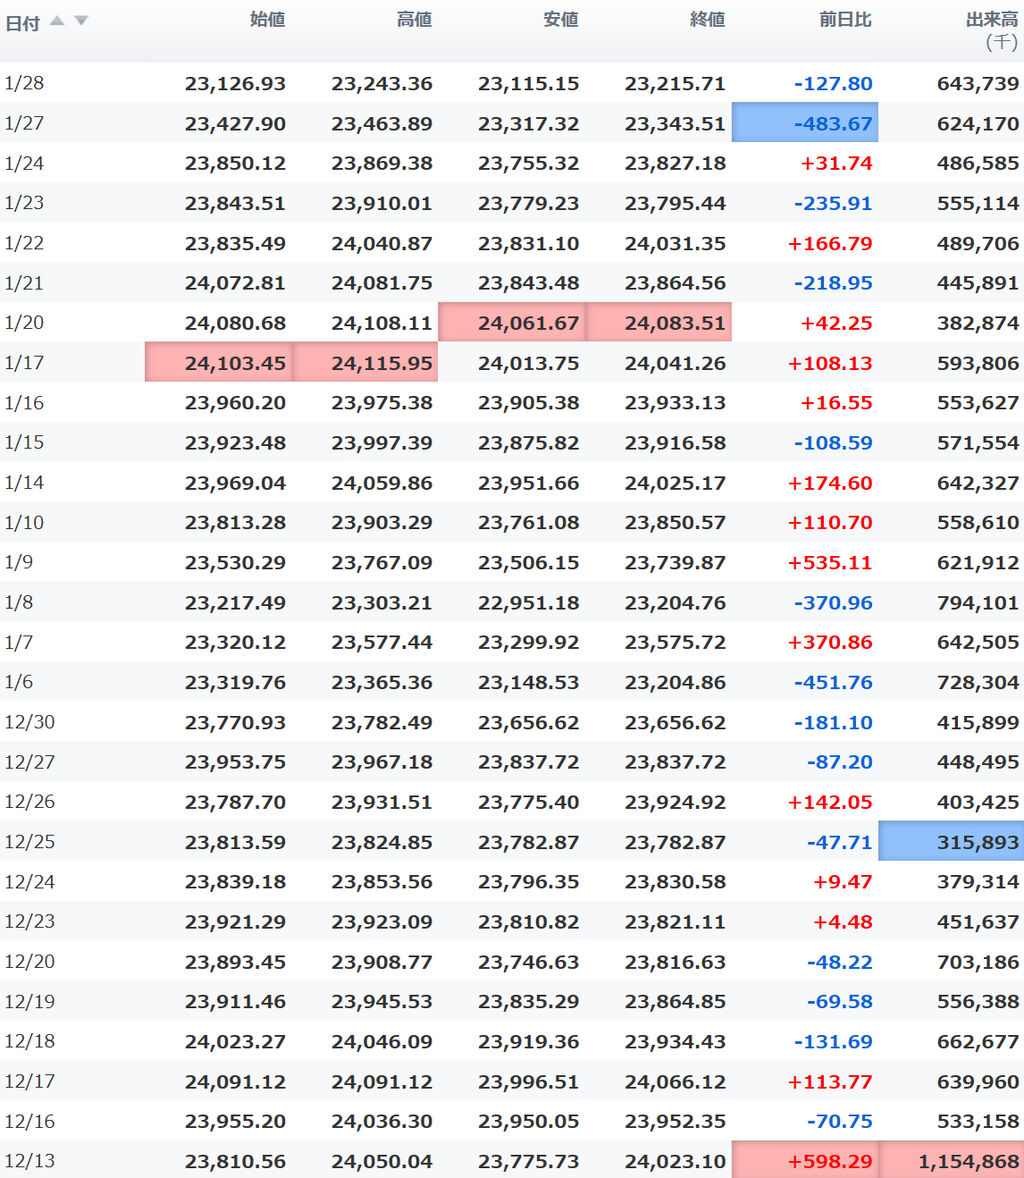Click volume 703,186 on 12/20
1024x1178 pixels.
(977, 962)
